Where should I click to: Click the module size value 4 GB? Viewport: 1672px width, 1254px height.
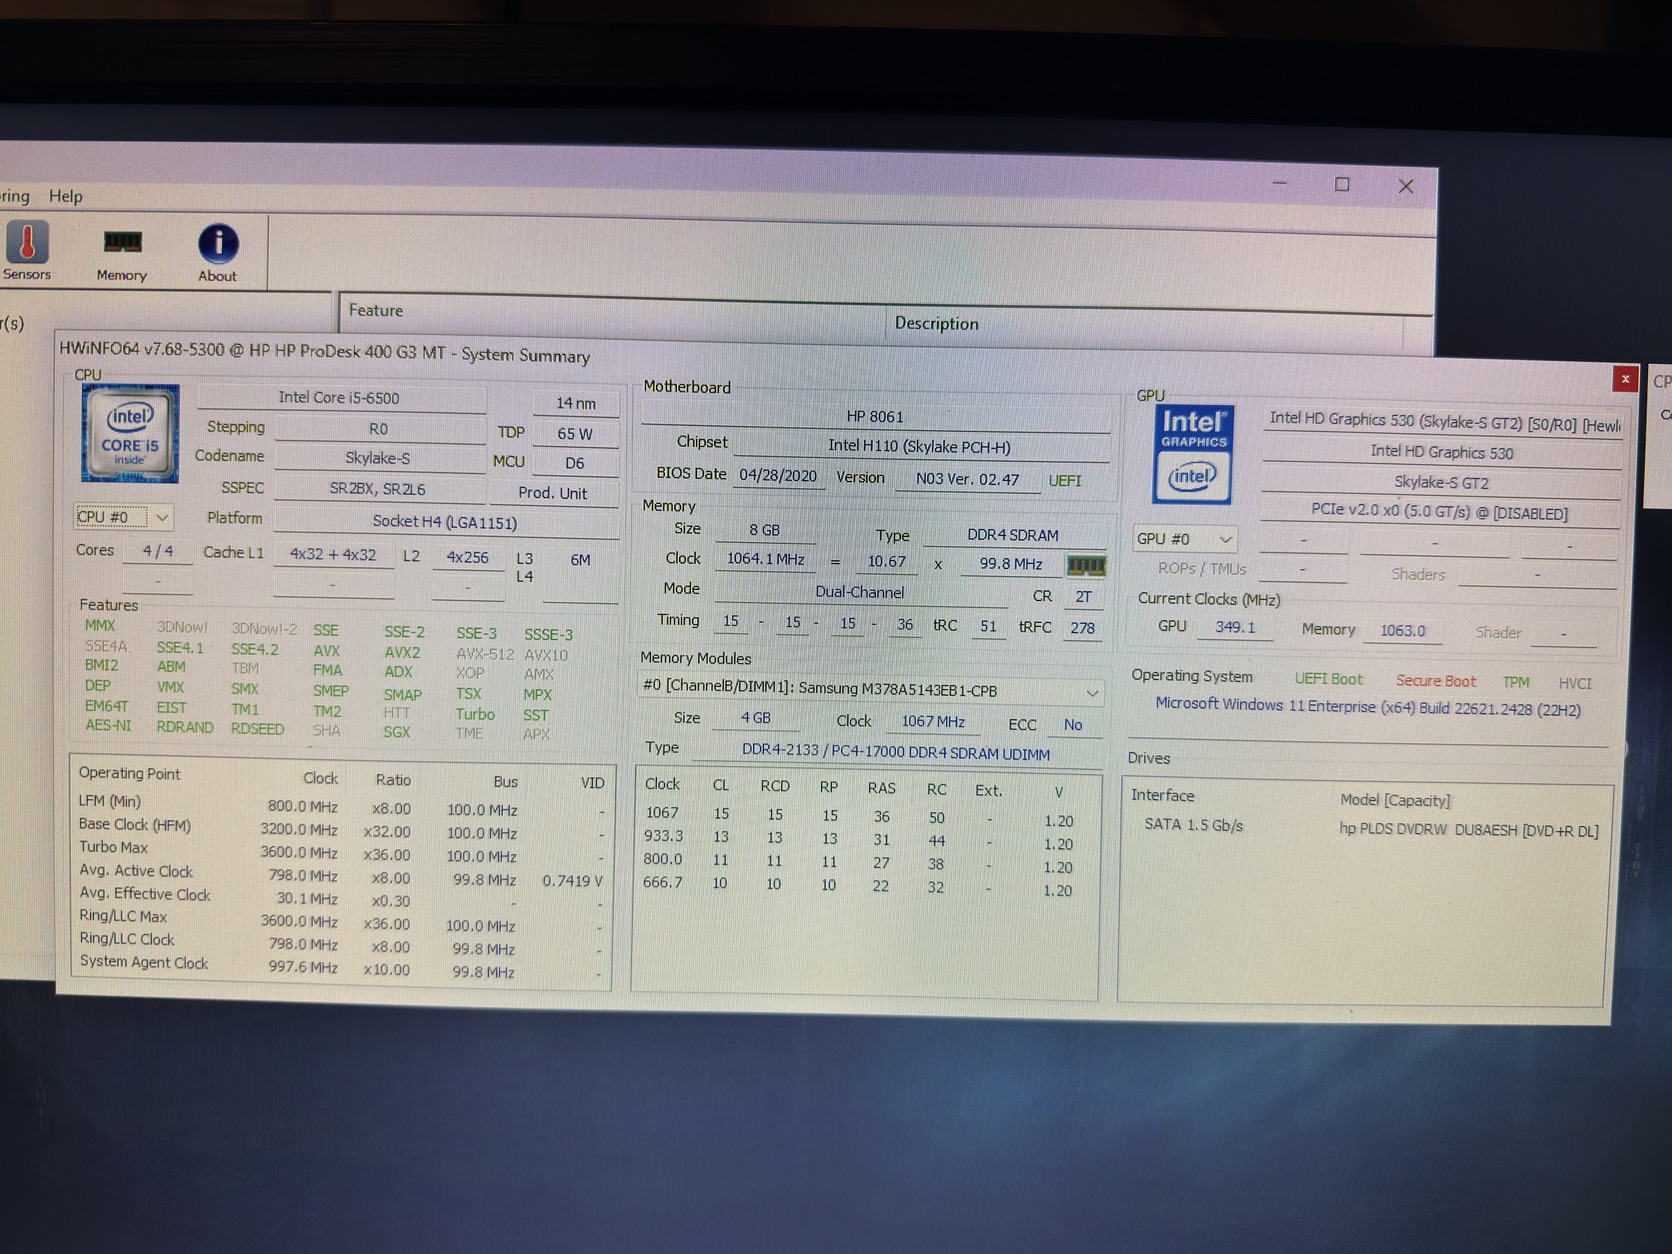[756, 718]
